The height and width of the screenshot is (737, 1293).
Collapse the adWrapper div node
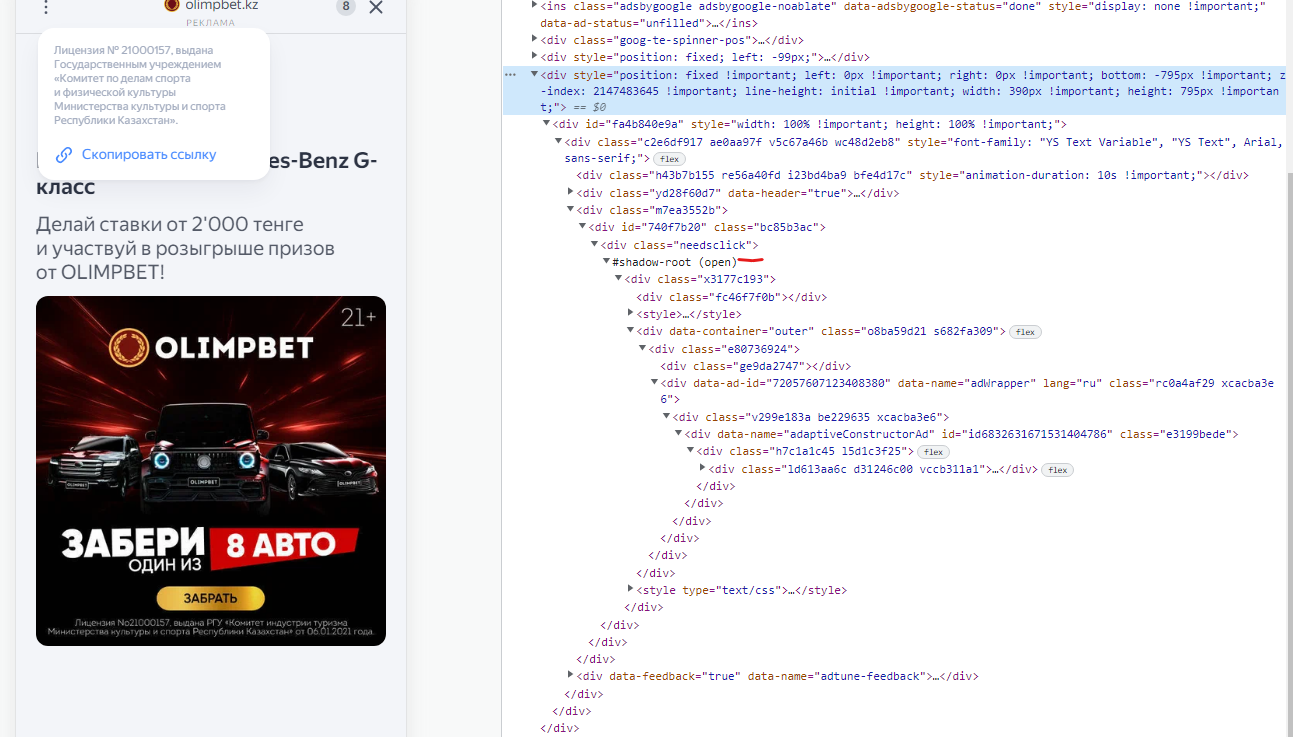click(654, 383)
